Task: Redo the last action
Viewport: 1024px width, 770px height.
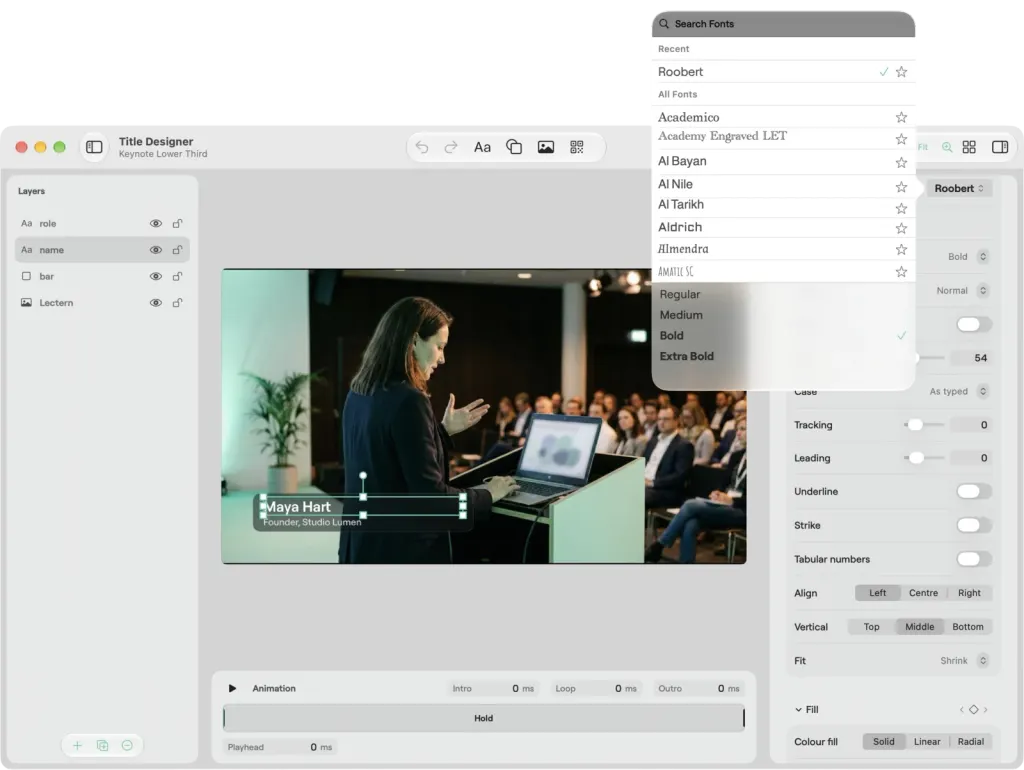Action: (x=451, y=147)
